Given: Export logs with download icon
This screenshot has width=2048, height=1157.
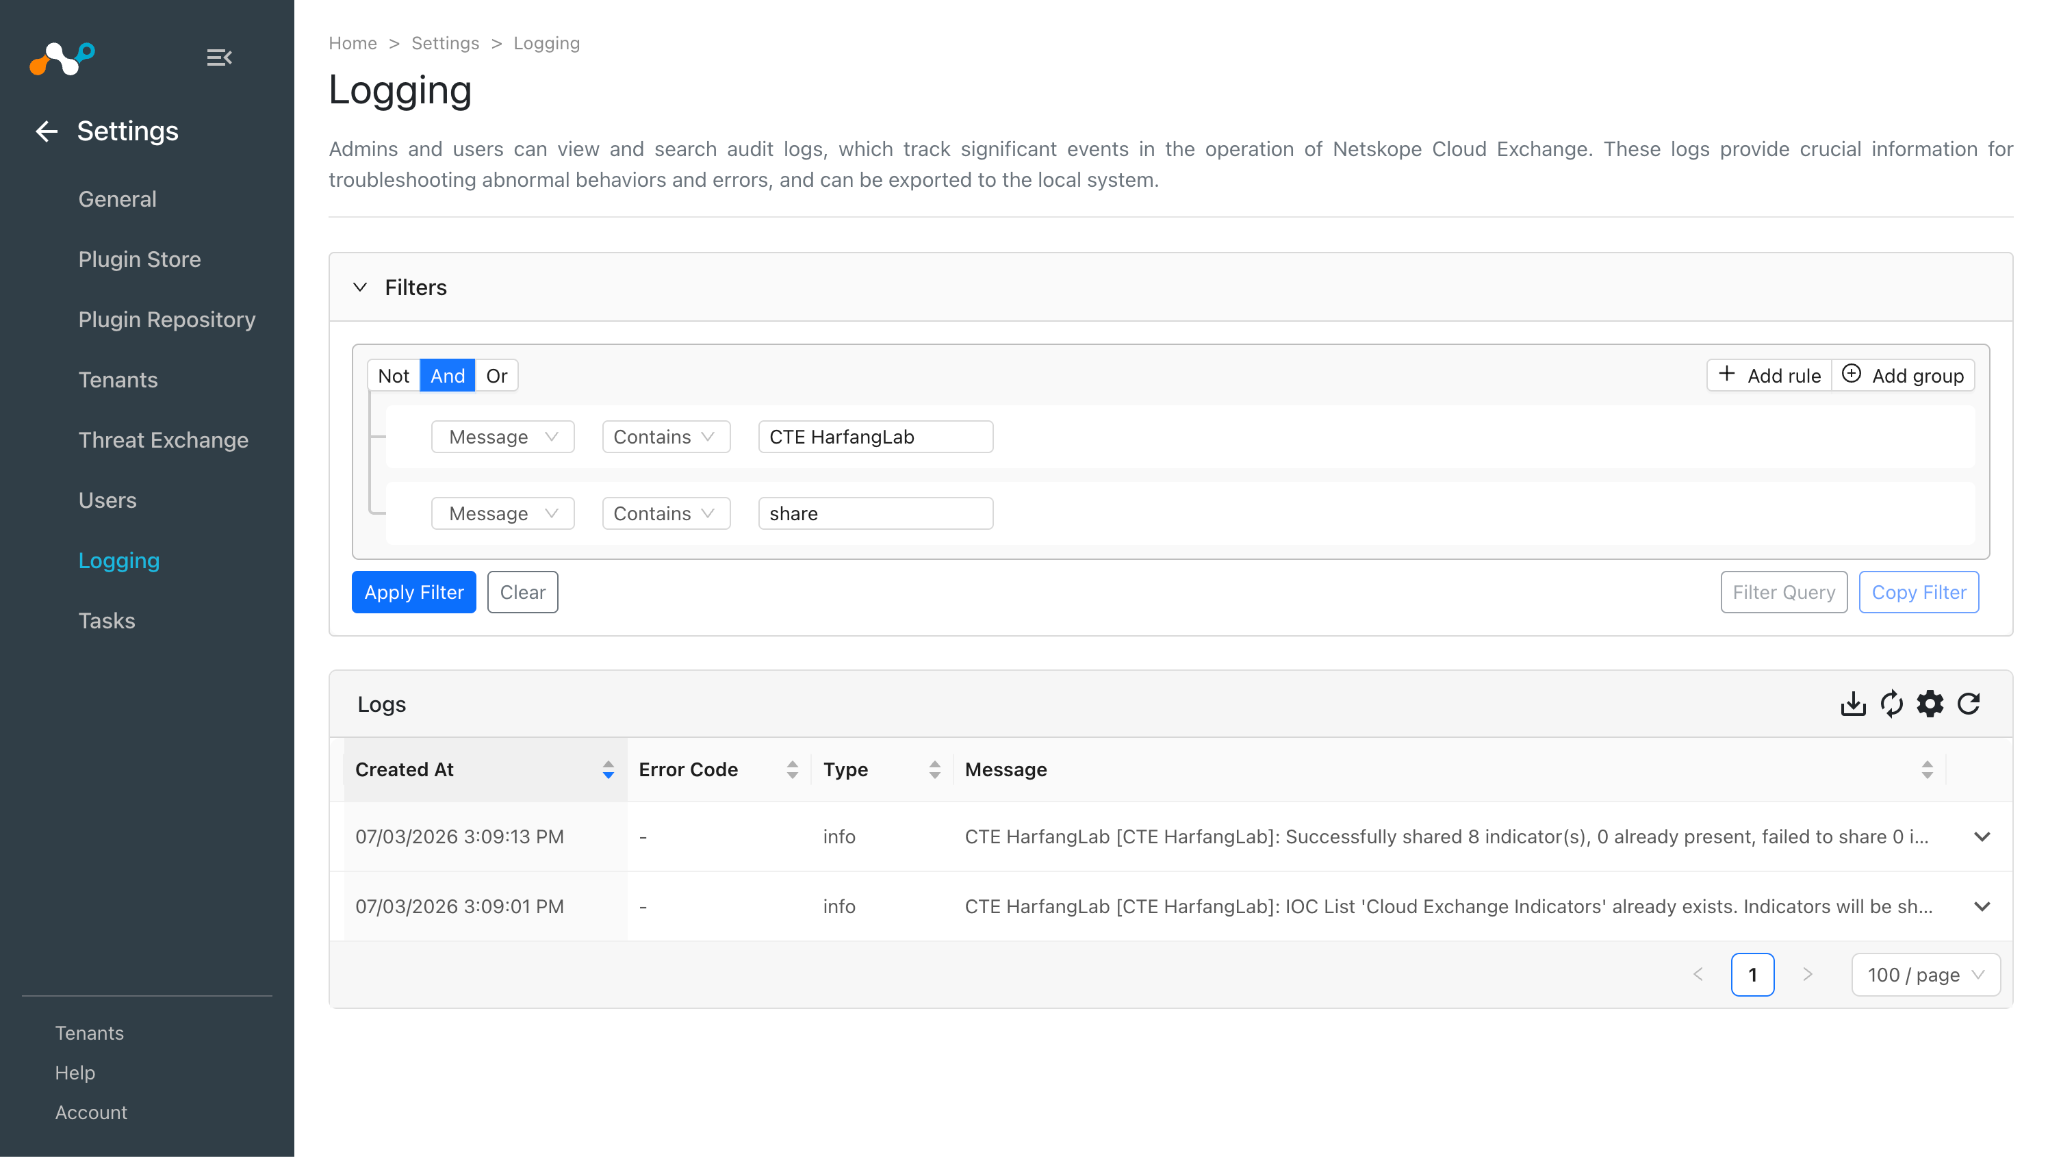Looking at the screenshot, I should point(1853,704).
